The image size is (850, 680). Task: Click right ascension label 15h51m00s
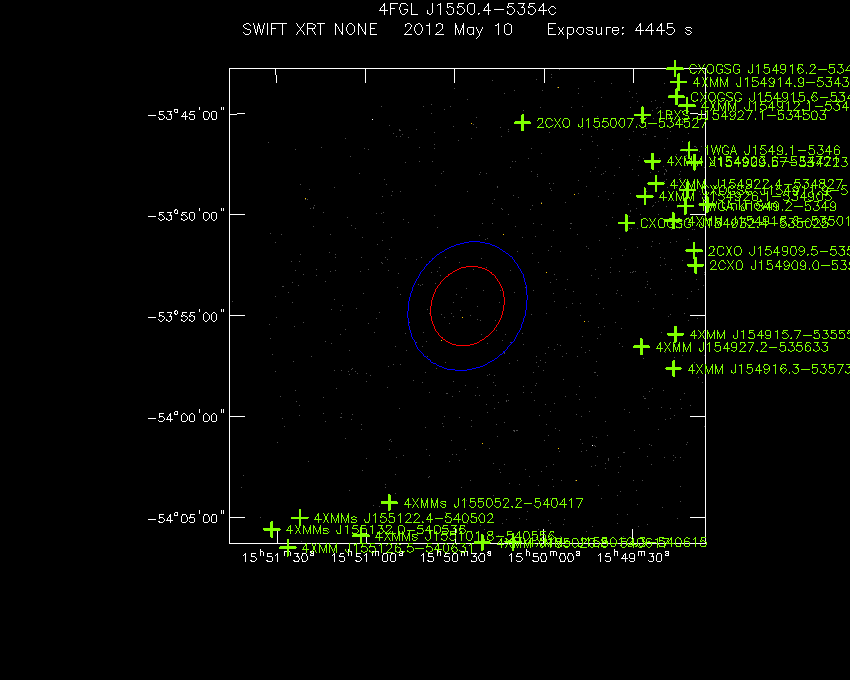pyautogui.click(x=367, y=557)
